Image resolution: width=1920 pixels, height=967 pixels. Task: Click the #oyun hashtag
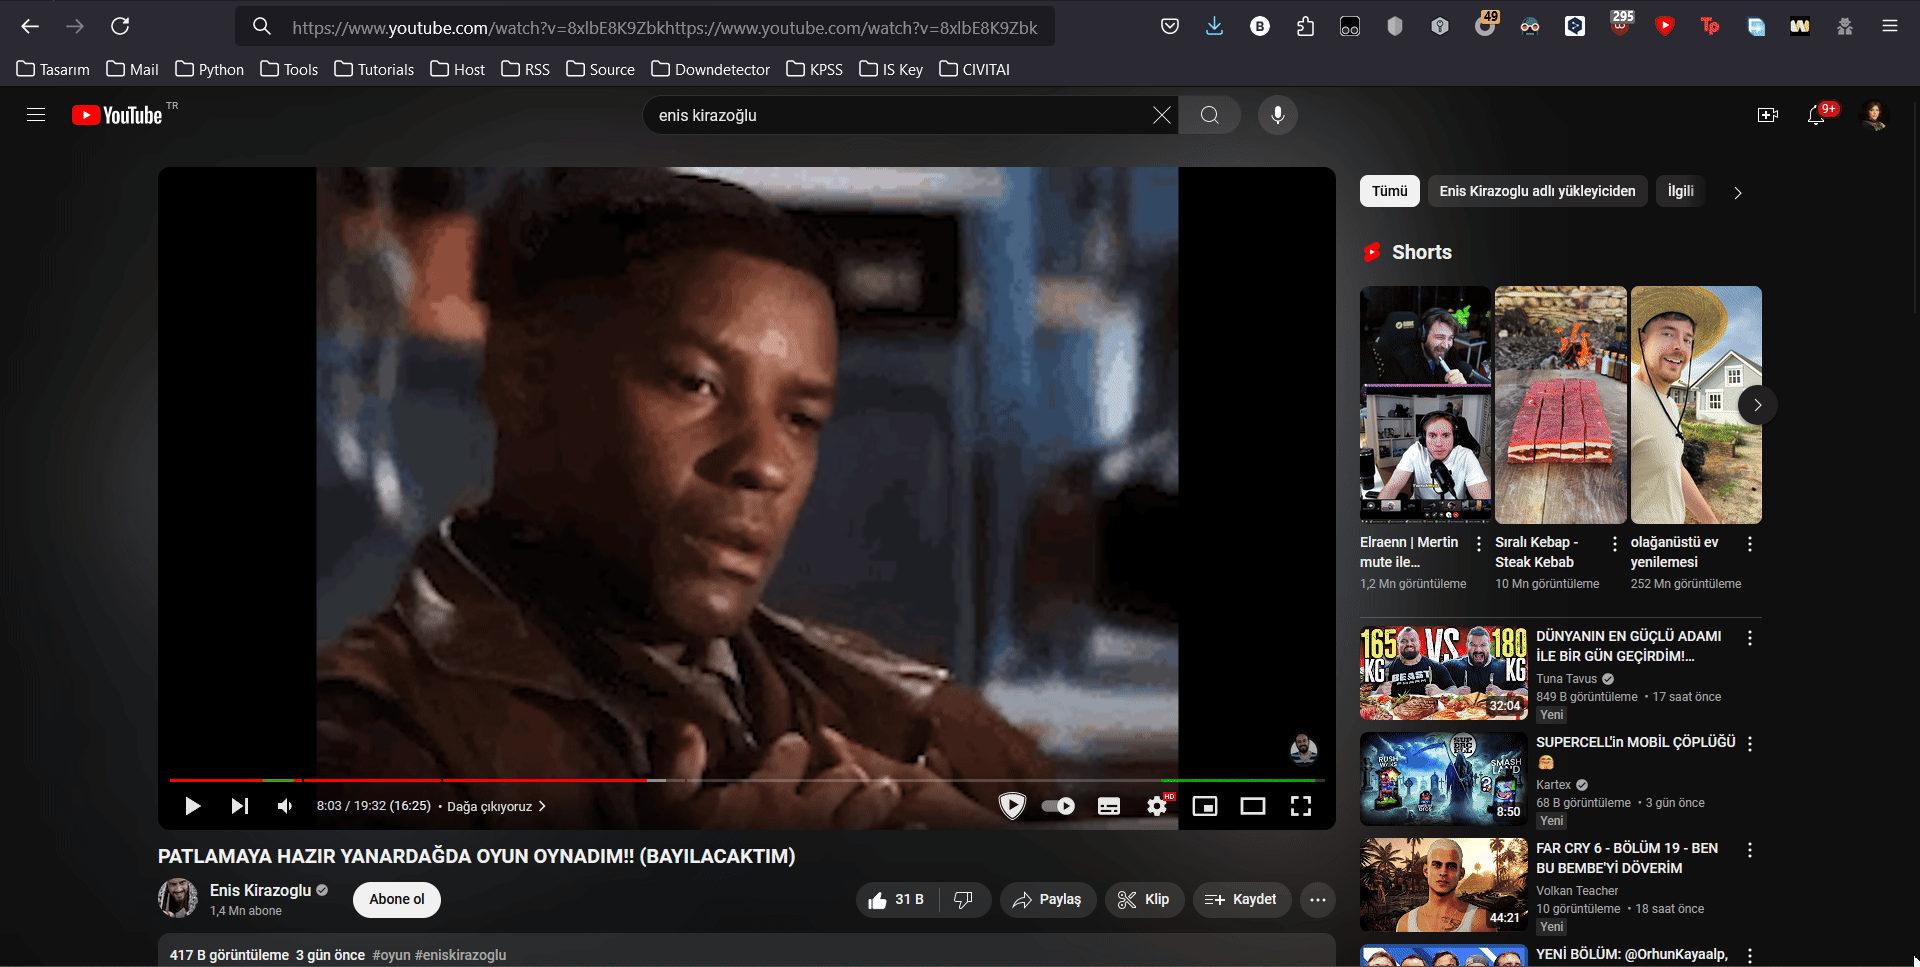pos(392,955)
